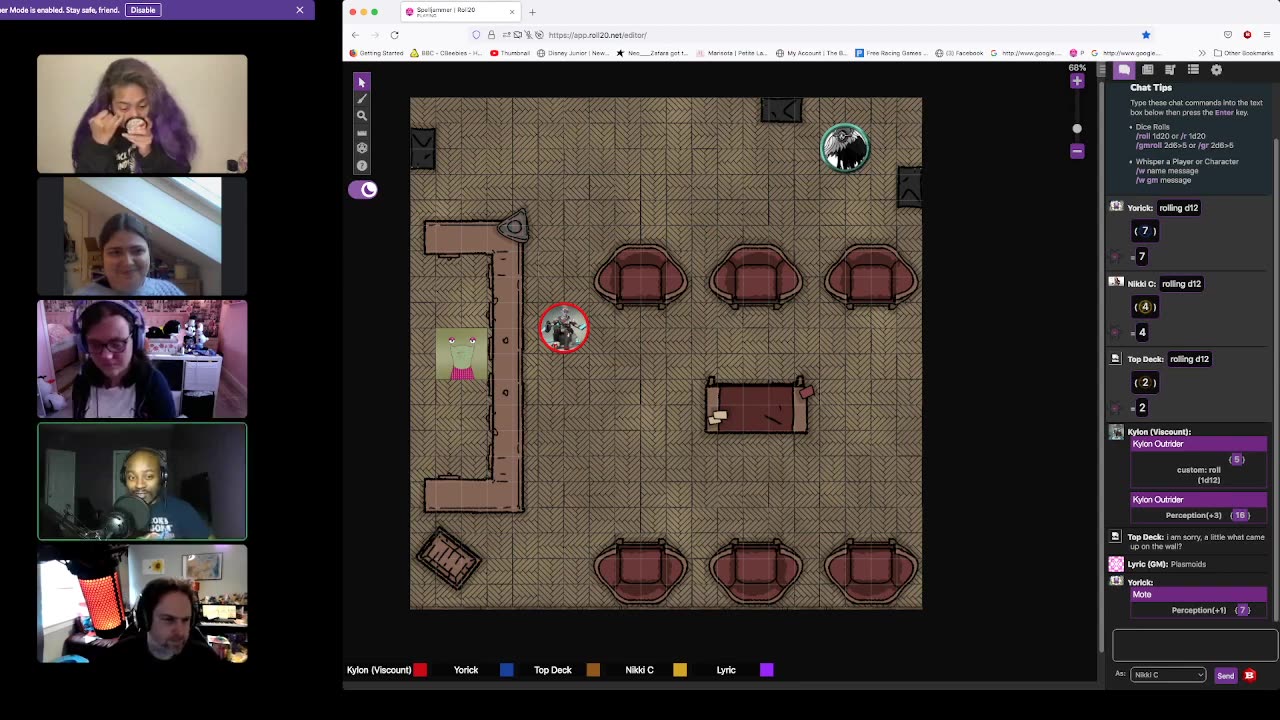This screenshot has height=720, width=1280.
Task: Click the browser forward button
Action: pos(375,35)
